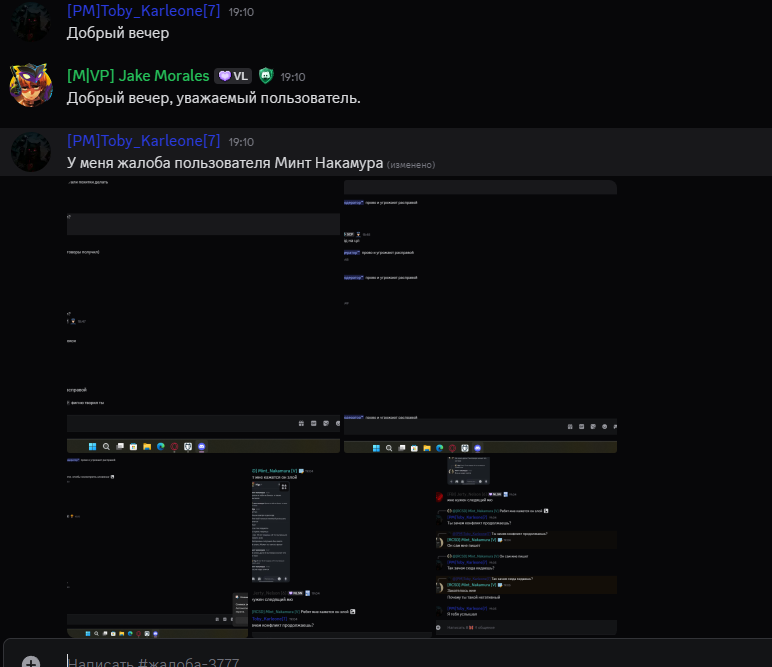The height and width of the screenshot is (667, 772).
Task: Open Toby_Karleone's avatar on the complaint message
Action: coord(31,152)
